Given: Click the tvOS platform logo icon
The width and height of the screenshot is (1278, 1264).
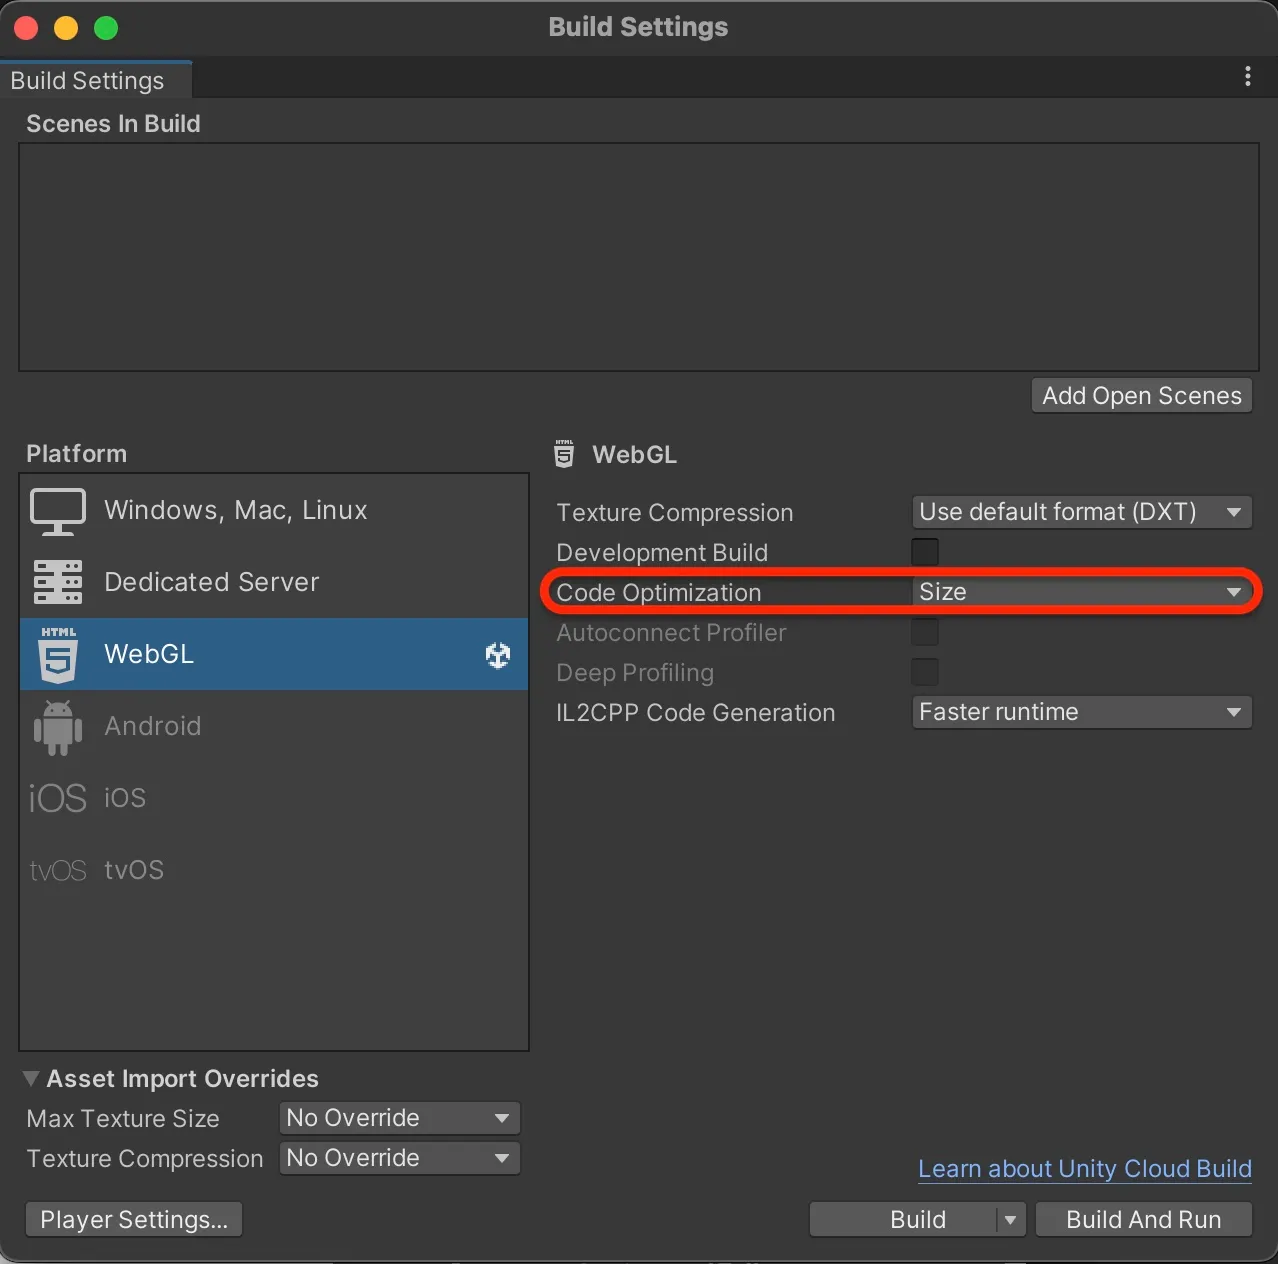Looking at the screenshot, I should (x=58, y=870).
